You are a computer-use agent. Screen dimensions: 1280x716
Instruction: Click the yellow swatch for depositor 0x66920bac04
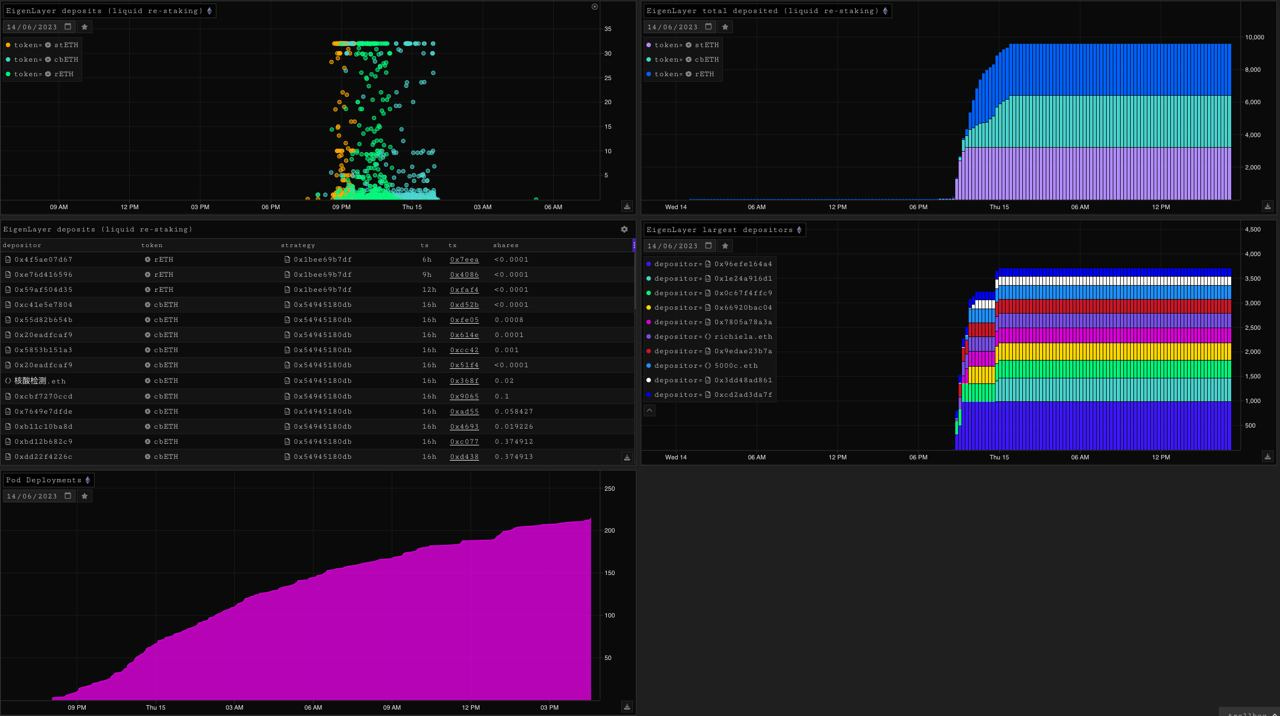click(x=649, y=308)
